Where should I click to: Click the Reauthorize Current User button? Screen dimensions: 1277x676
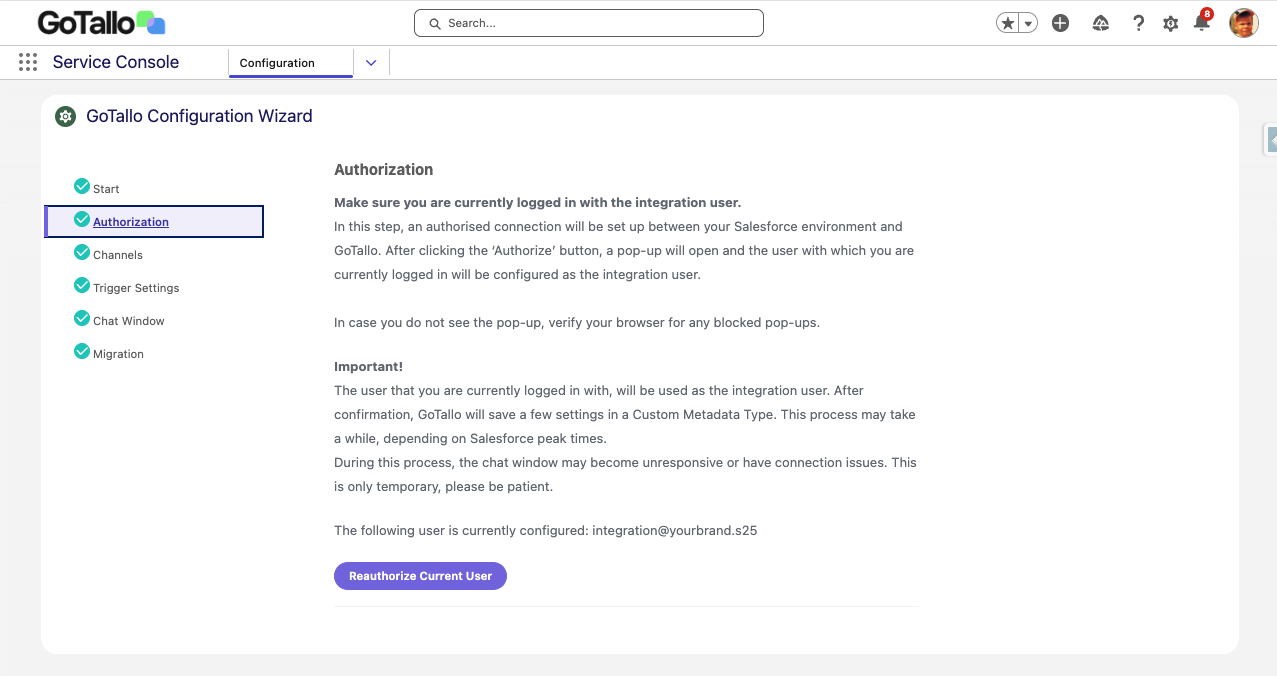tap(420, 576)
